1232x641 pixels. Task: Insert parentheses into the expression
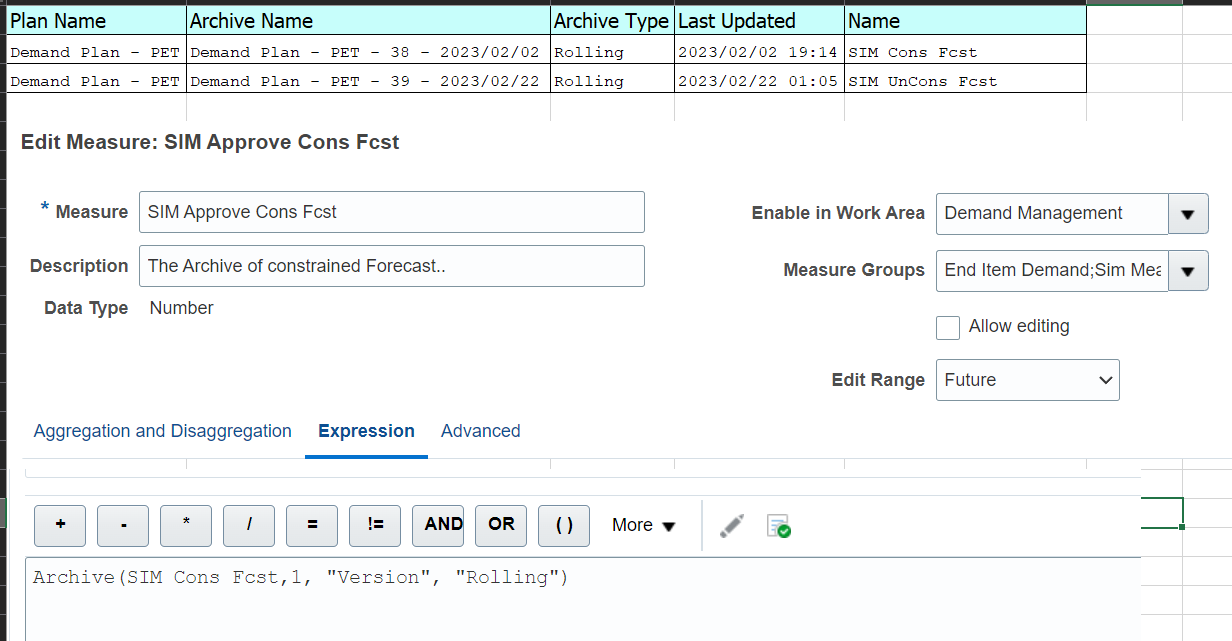click(x=563, y=525)
